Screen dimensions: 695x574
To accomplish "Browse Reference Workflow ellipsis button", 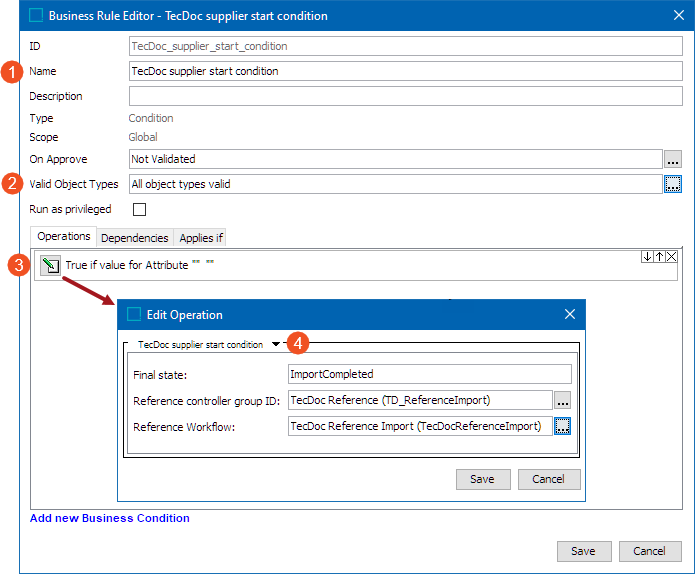I will pos(562,426).
